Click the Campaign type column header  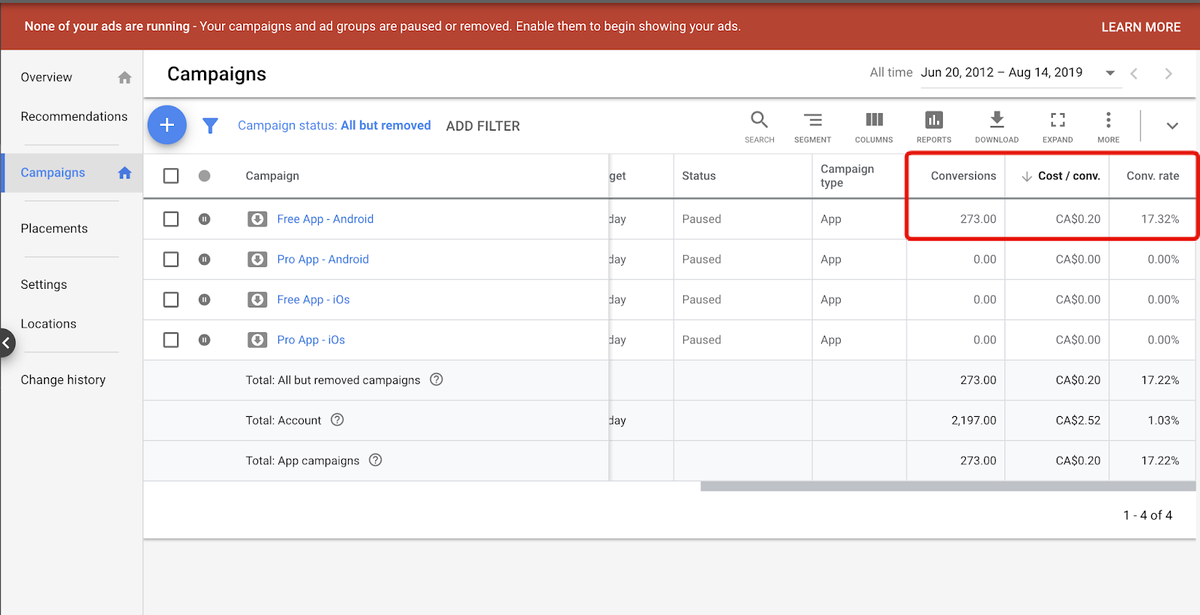(x=847, y=176)
